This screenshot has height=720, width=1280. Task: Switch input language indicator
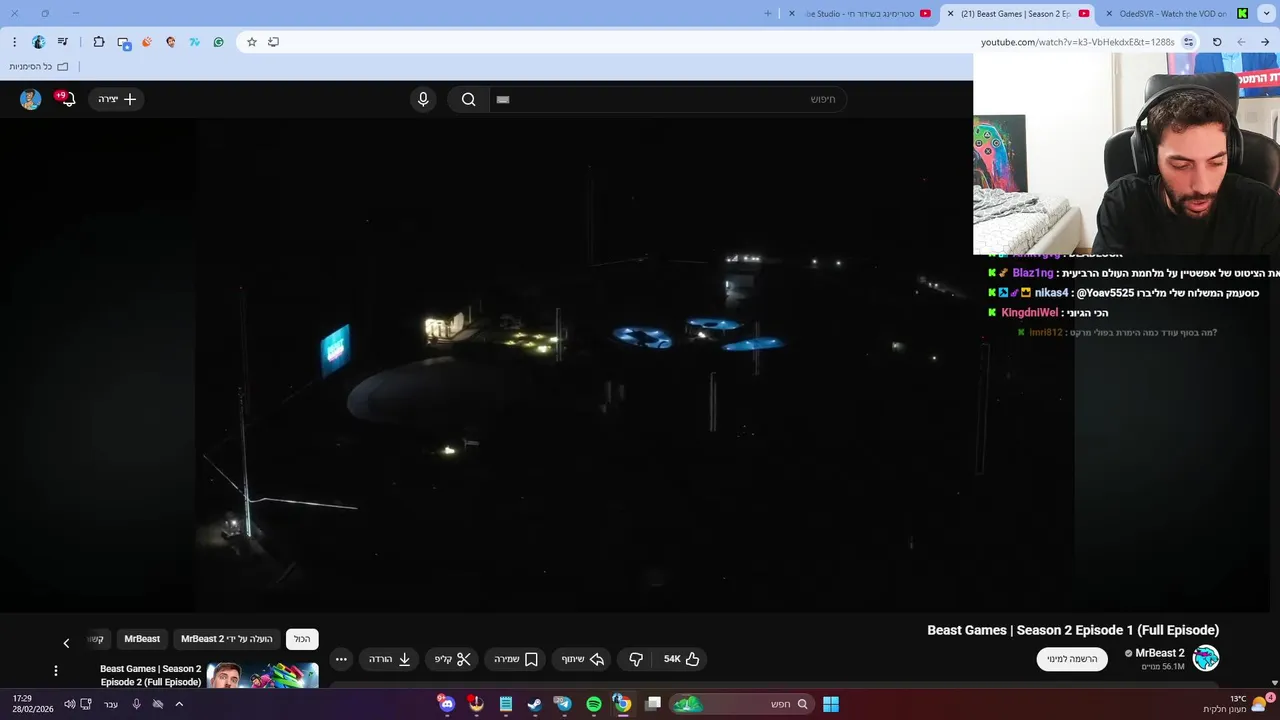(111, 704)
